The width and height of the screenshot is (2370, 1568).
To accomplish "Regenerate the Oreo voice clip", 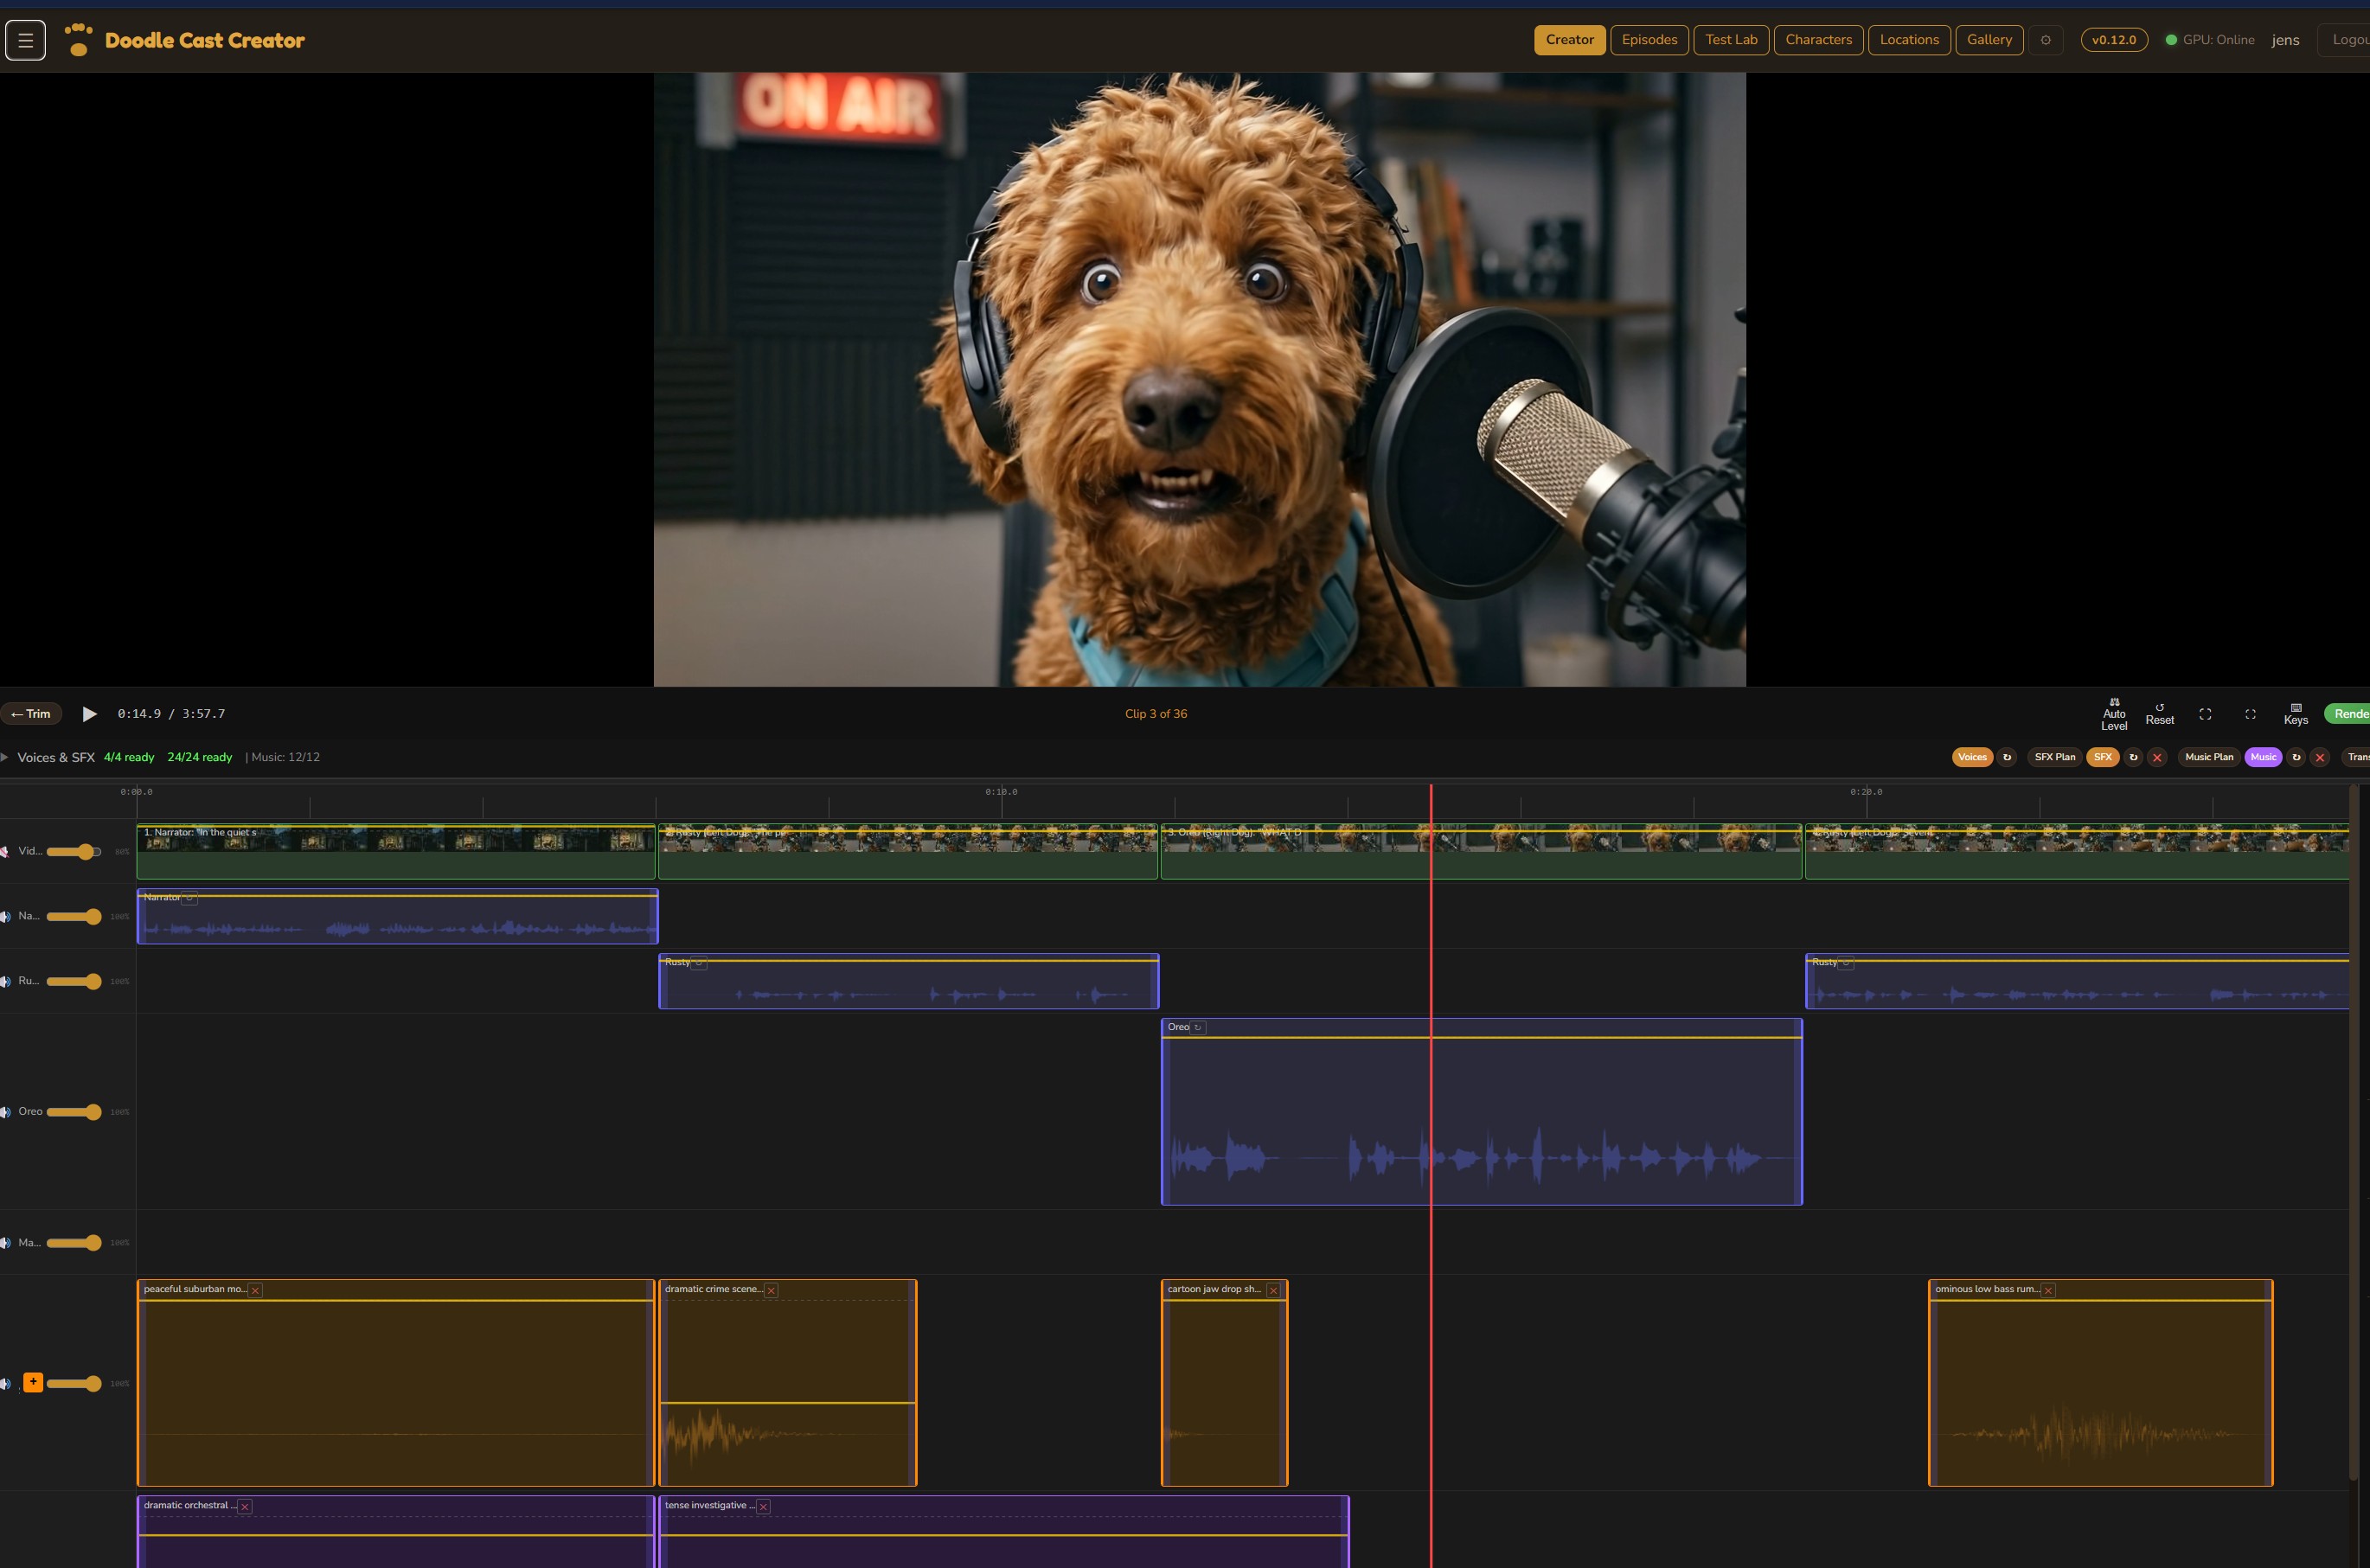I will click(x=1198, y=1027).
